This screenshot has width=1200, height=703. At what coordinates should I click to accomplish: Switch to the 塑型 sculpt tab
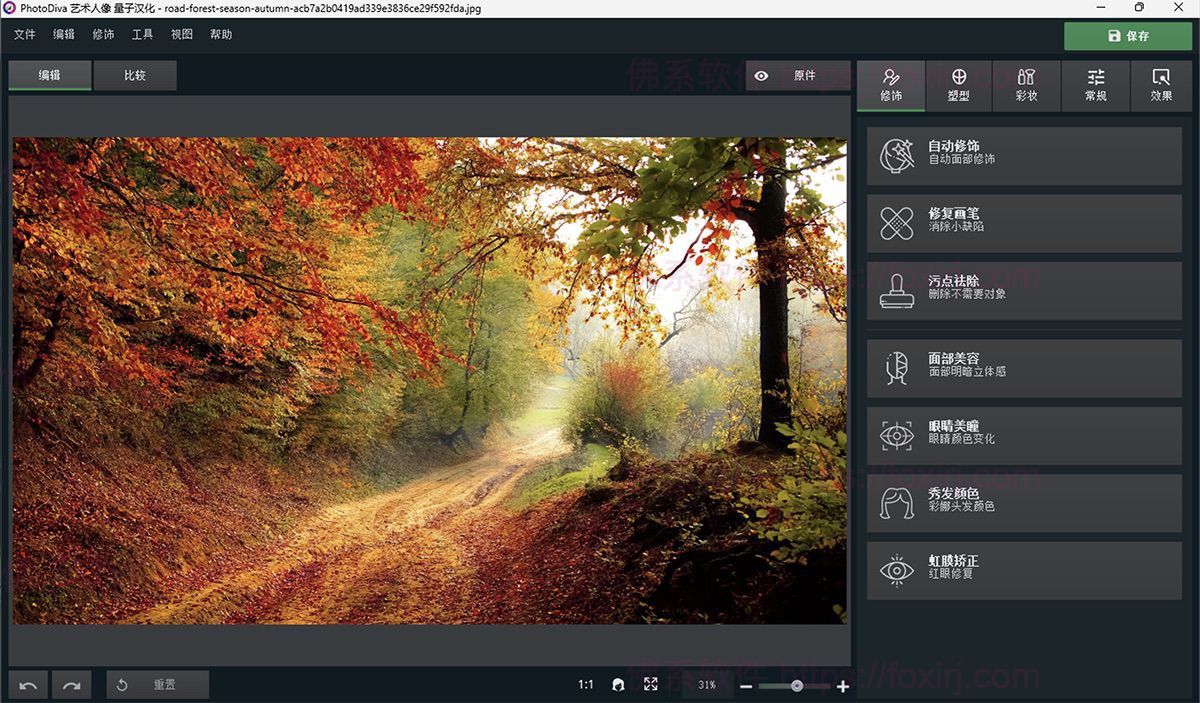click(x=958, y=86)
